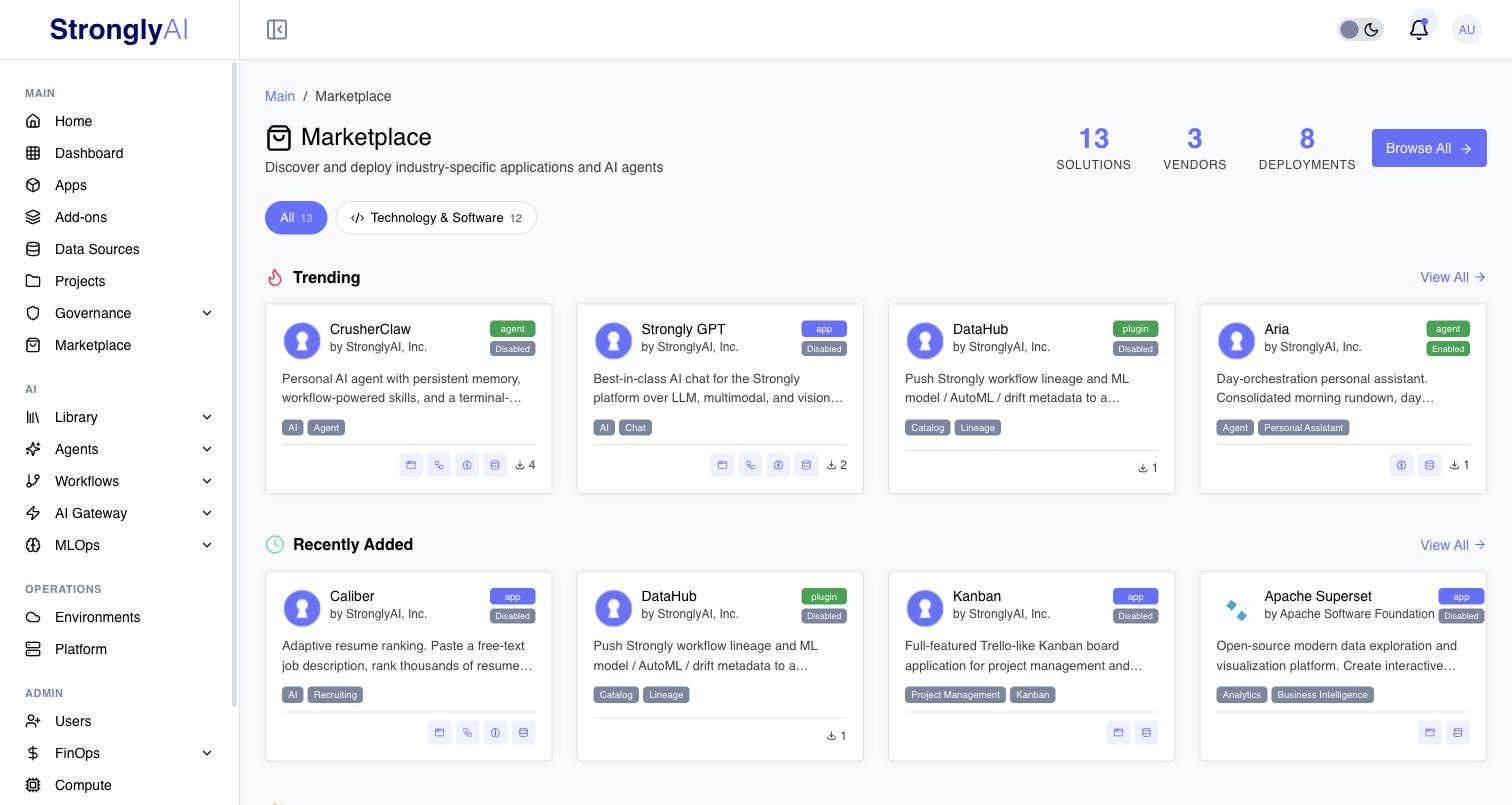Click the database icon on Aria card
The image size is (1512, 805).
[1429, 465]
